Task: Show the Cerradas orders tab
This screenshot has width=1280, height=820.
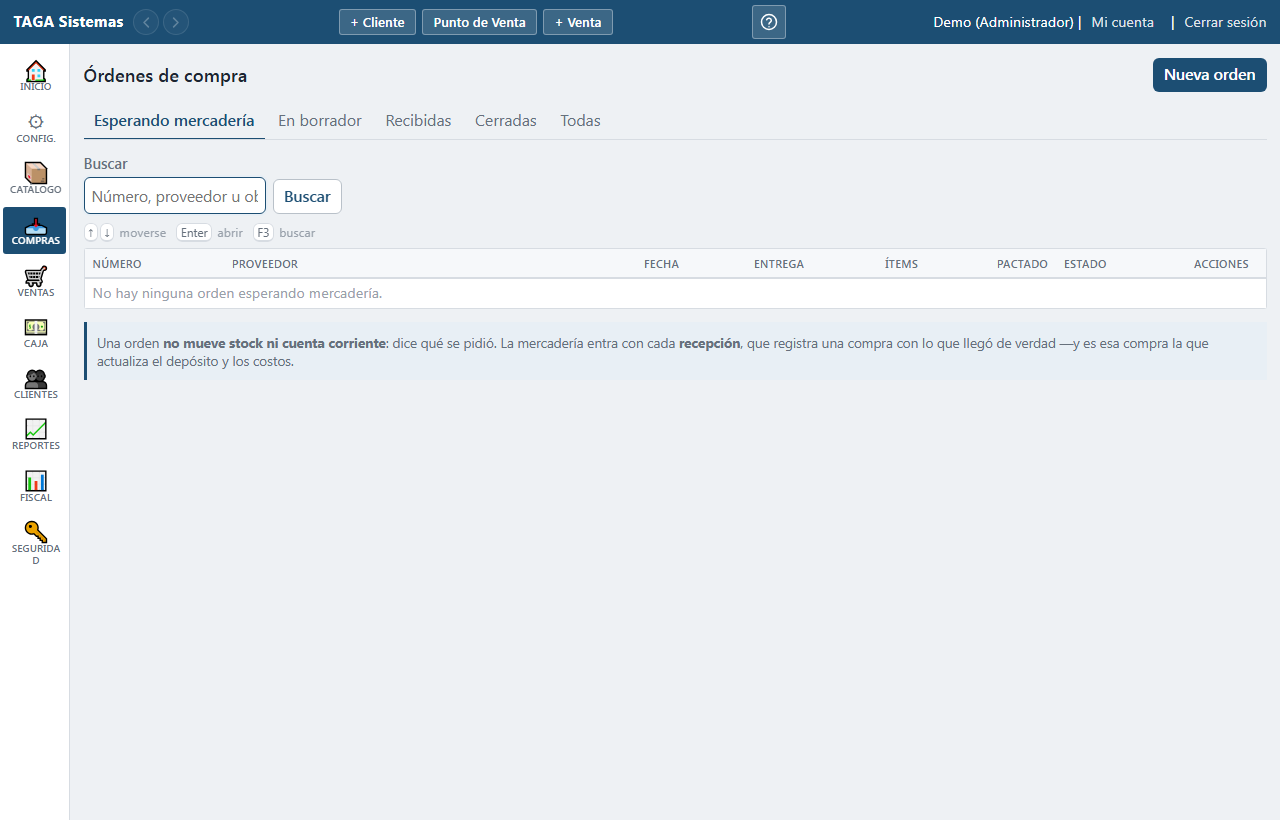Action: pos(506,121)
